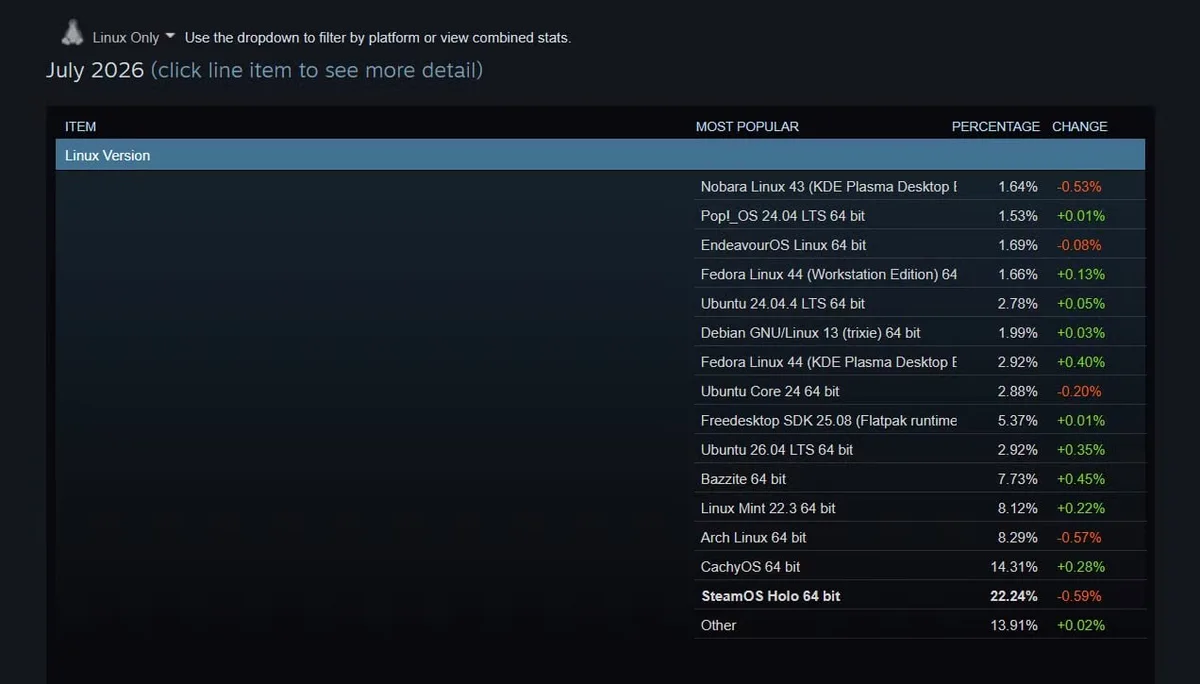Click the -0.53% change value
The height and width of the screenshot is (684, 1200).
coord(1080,187)
